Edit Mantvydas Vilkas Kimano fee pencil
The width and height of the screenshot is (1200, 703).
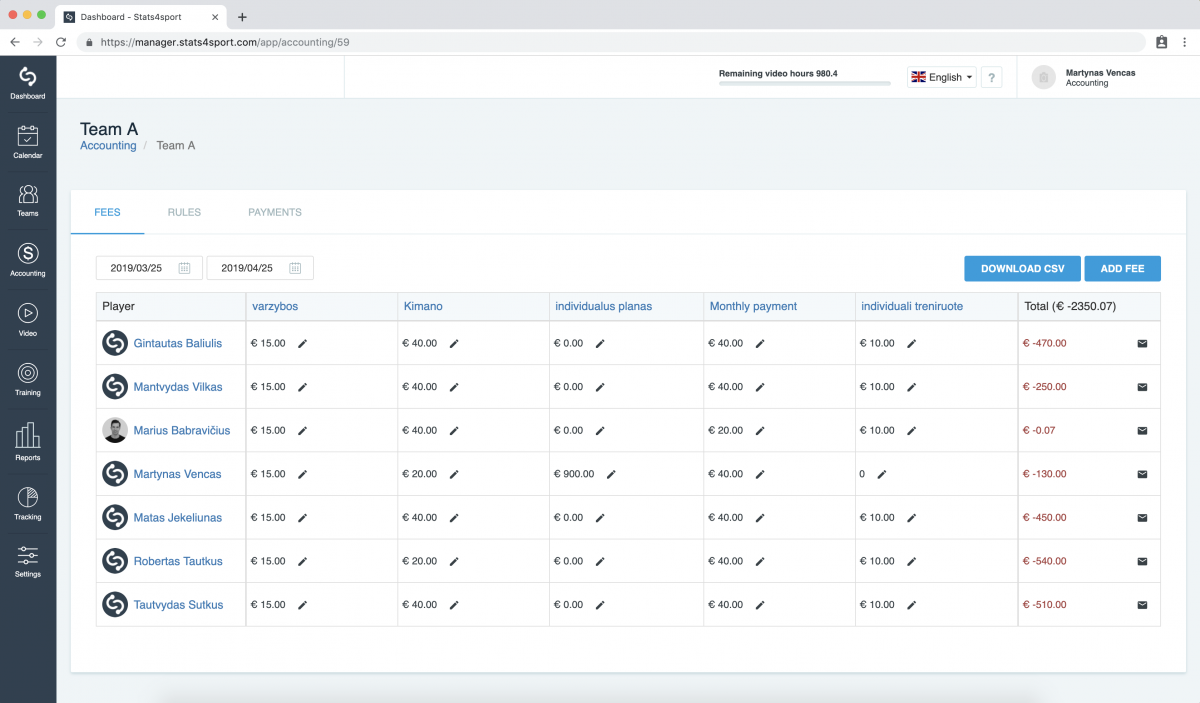pos(454,387)
